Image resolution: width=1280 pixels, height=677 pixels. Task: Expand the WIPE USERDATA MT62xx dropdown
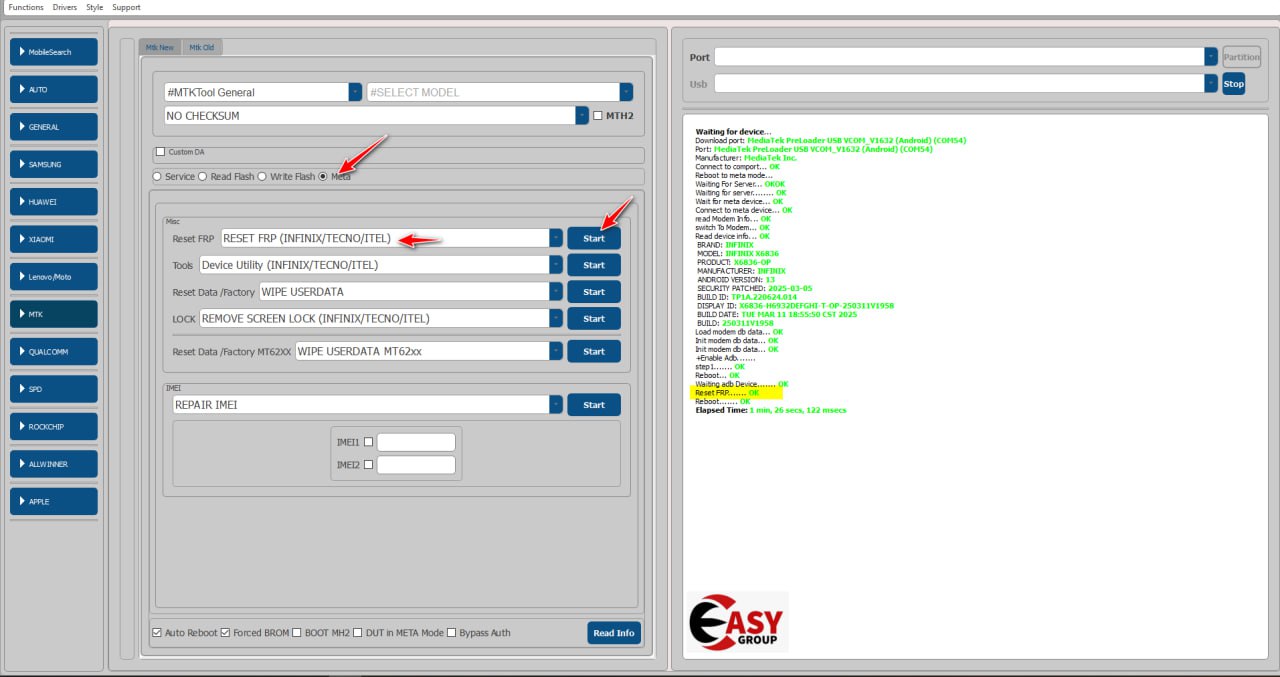pyautogui.click(x=556, y=351)
